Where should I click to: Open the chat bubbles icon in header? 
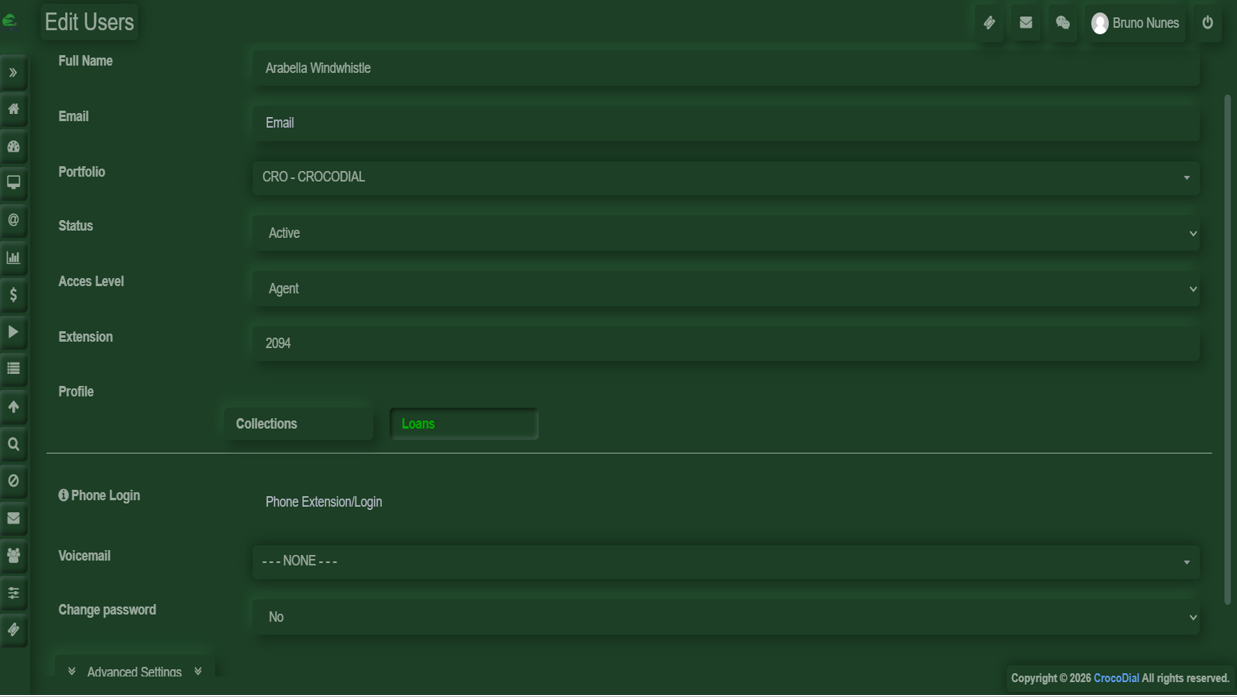click(x=1063, y=23)
